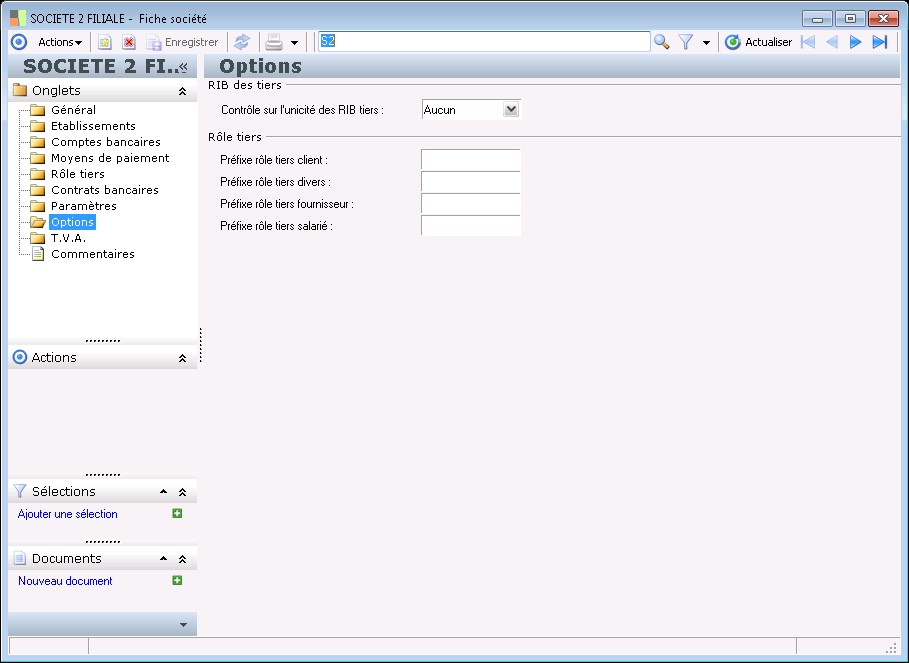Click the search field containing S2
The width and height of the screenshot is (909, 663).
click(x=484, y=41)
